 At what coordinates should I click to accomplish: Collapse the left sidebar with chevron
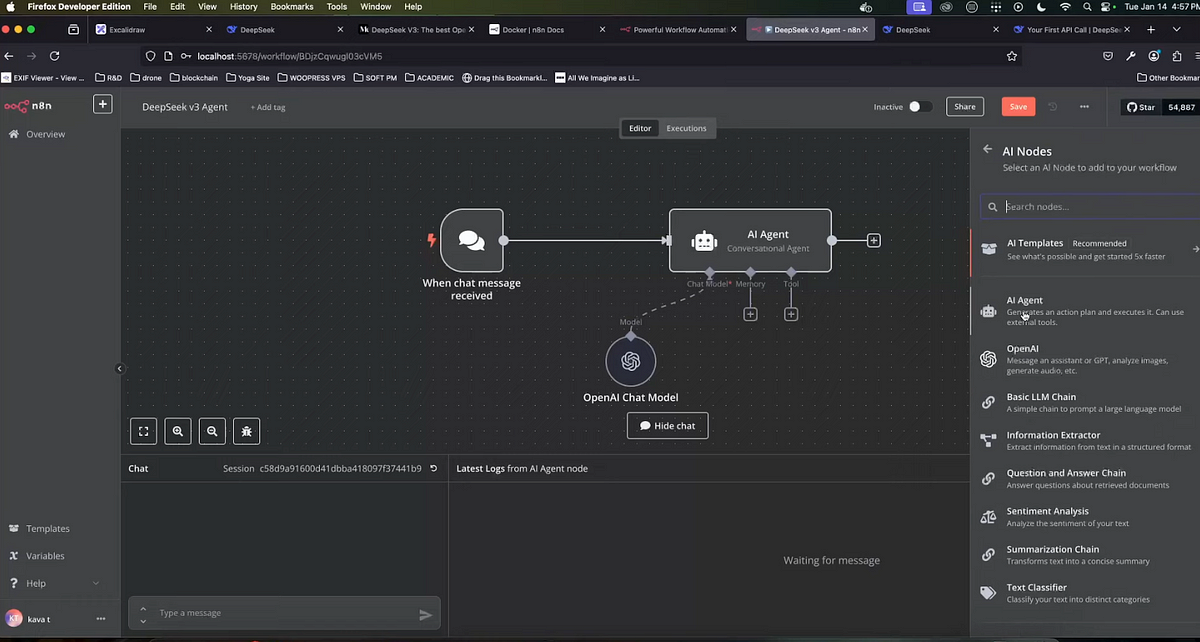coord(119,369)
